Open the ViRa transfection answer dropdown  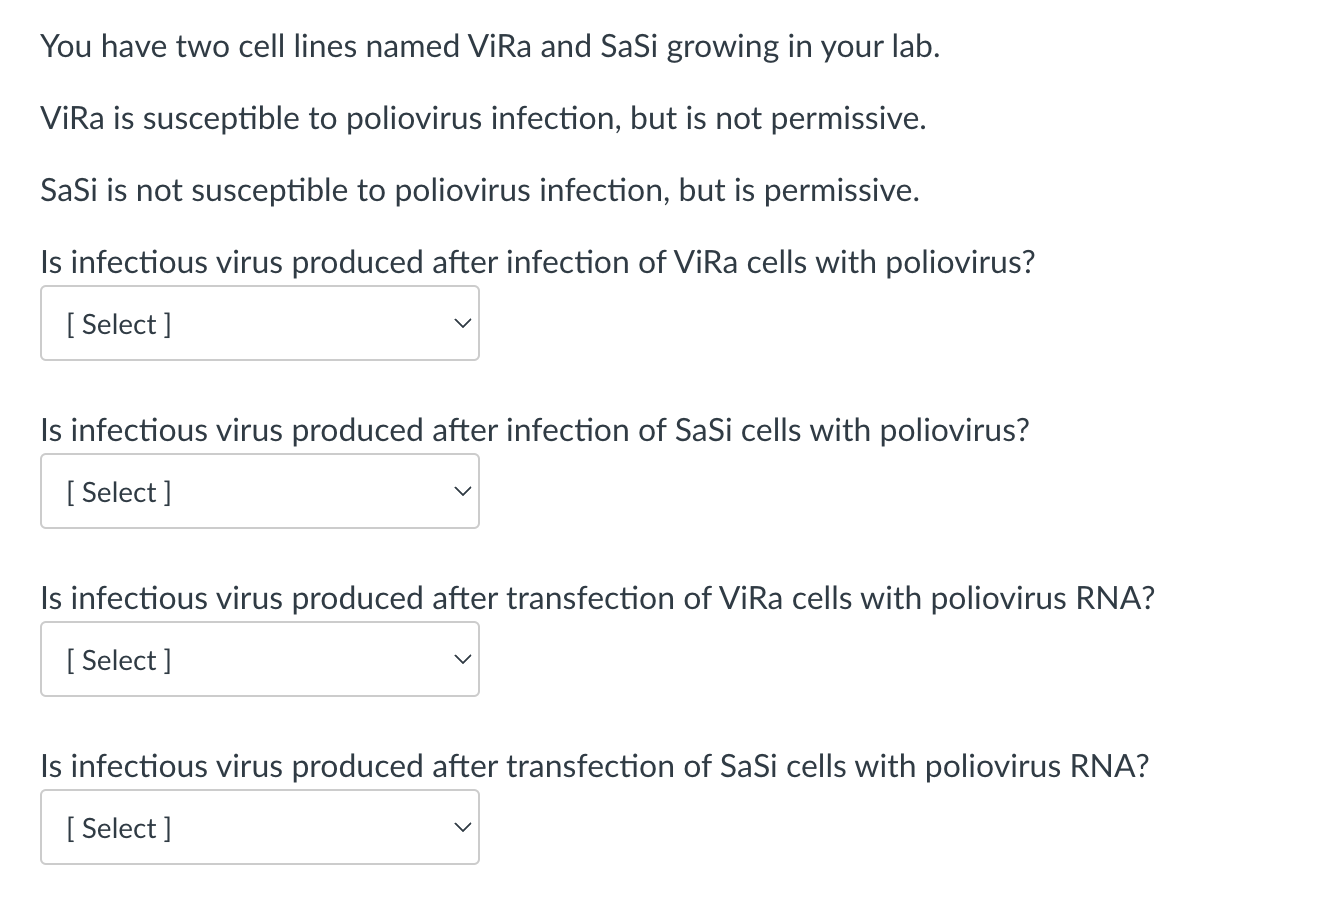260,659
